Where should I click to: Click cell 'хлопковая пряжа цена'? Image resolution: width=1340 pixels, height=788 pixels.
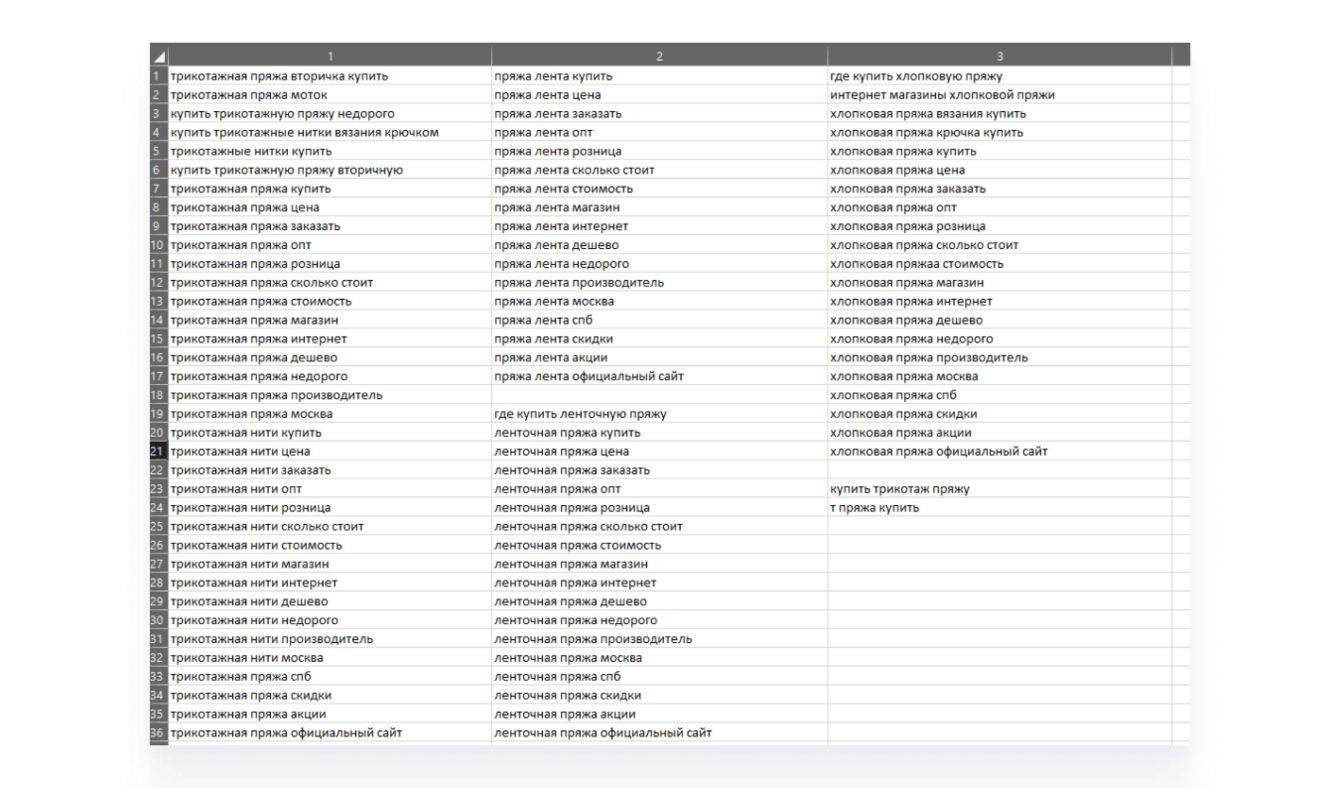999,170
